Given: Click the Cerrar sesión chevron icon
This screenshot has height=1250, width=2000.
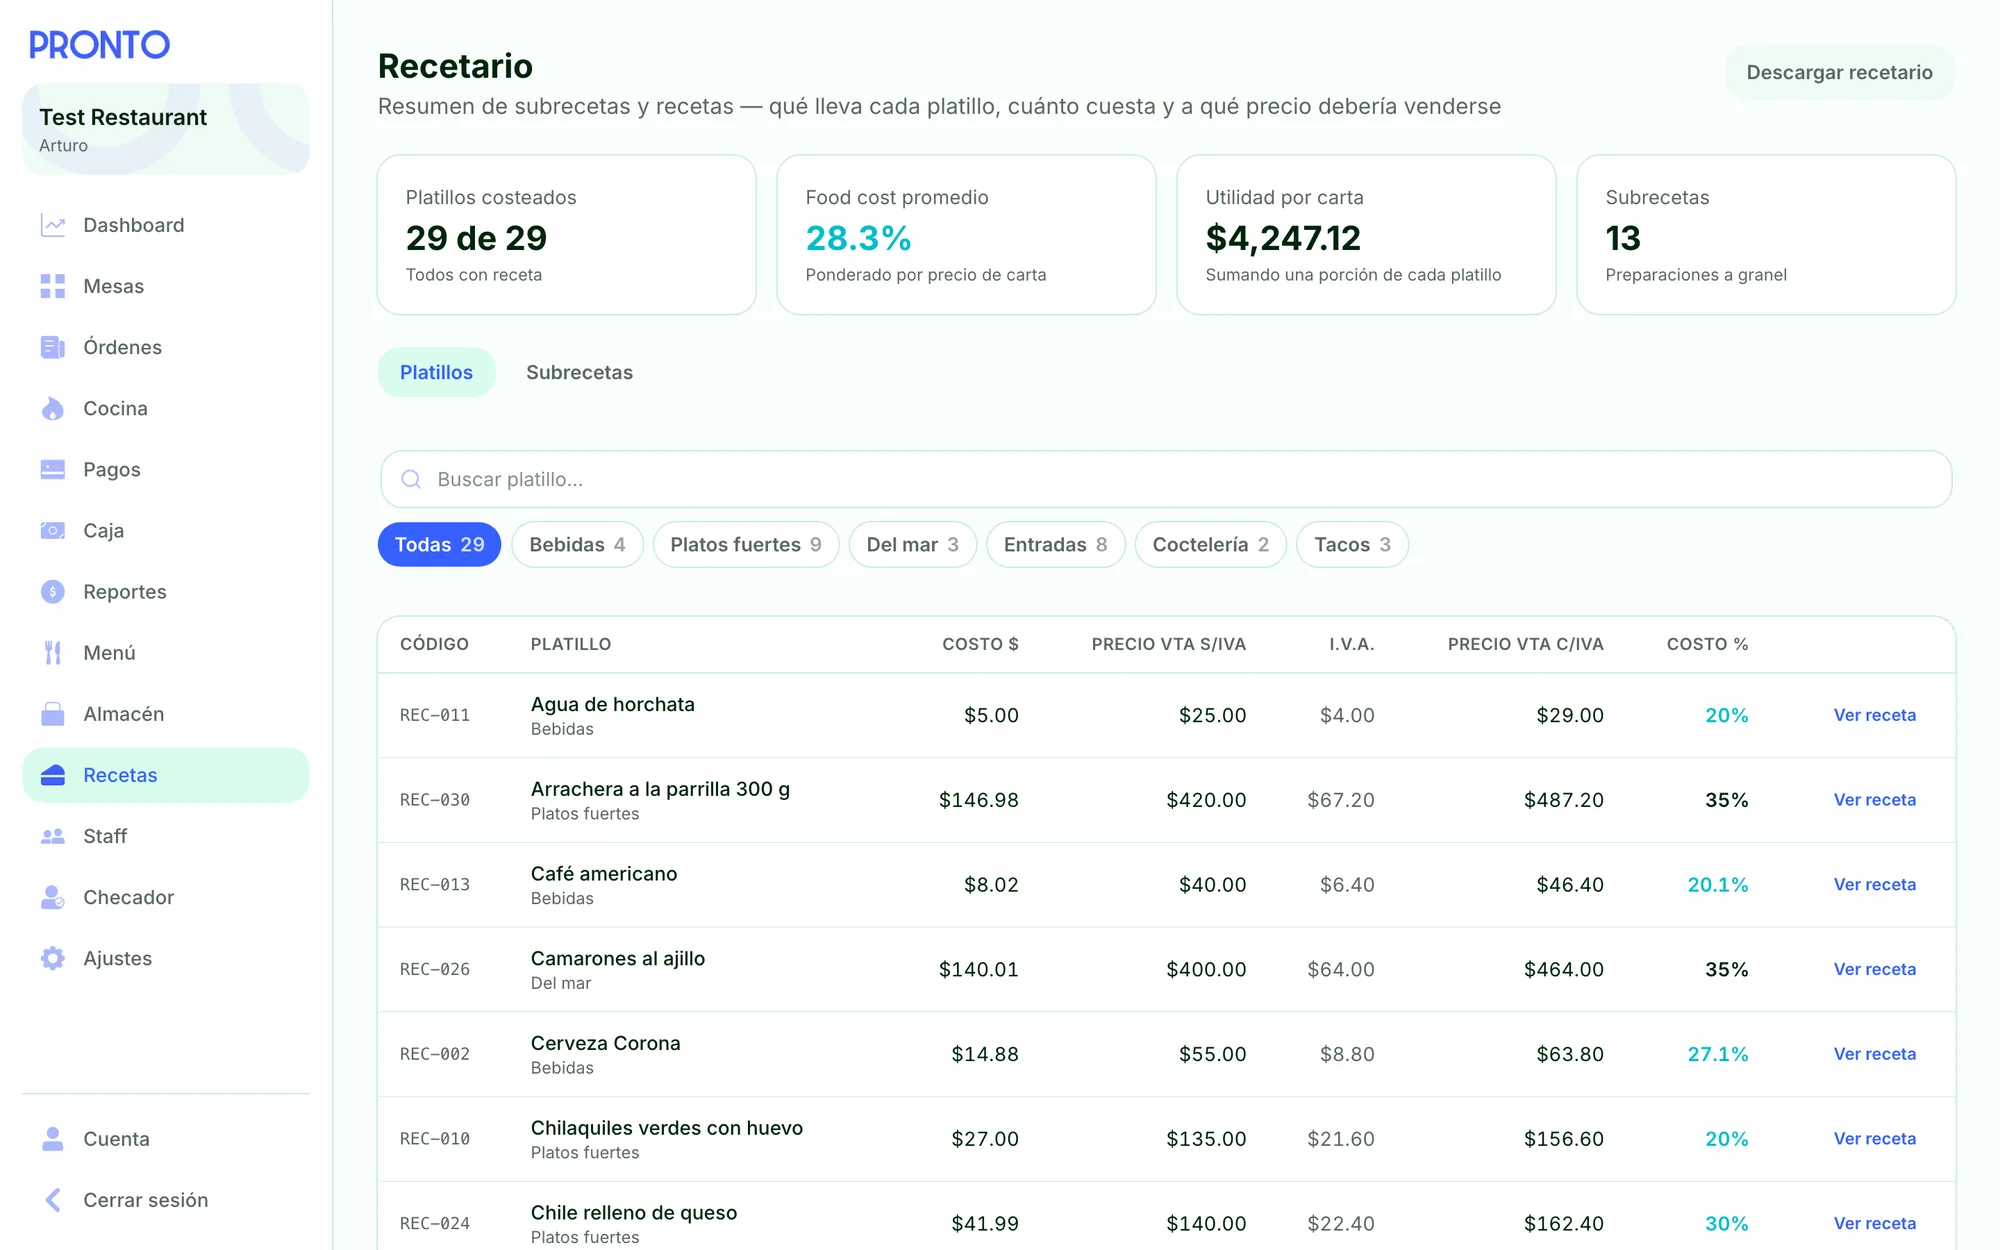Looking at the screenshot, I should pyautogui.click(x=53, y=1199).
